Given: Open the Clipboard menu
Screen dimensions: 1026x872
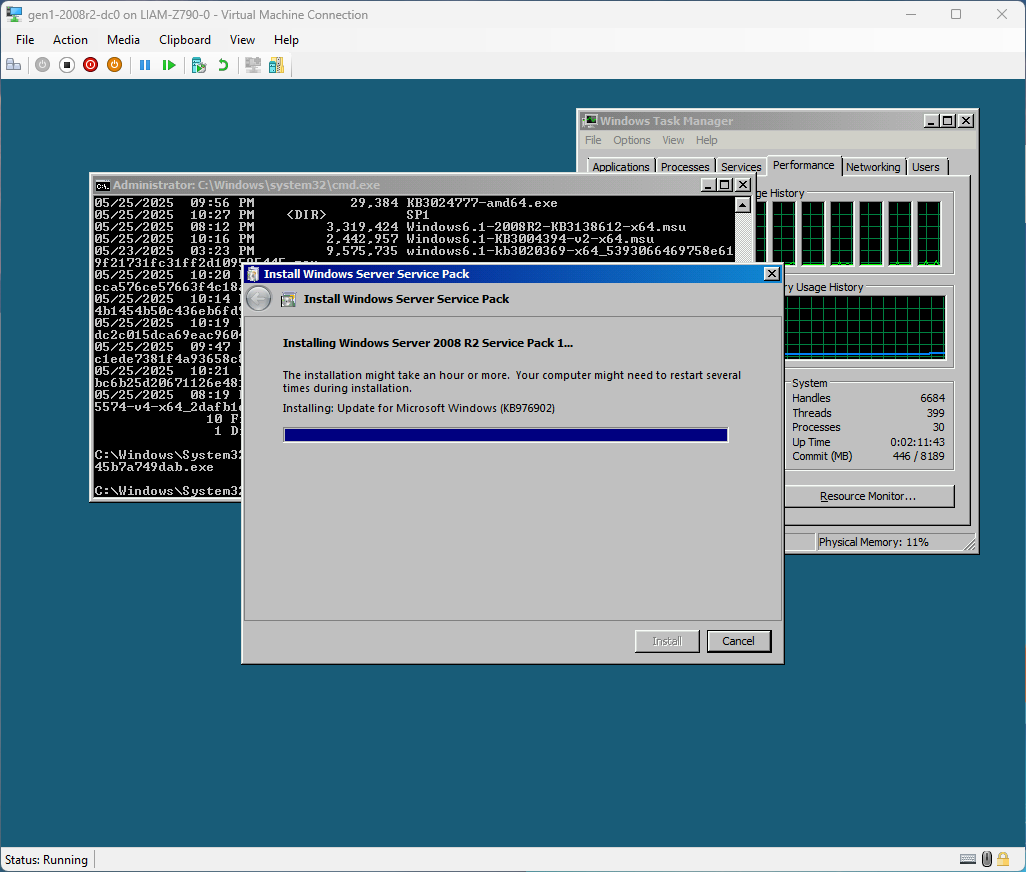Looking at the screenshot, I should [x=185, y=40].
